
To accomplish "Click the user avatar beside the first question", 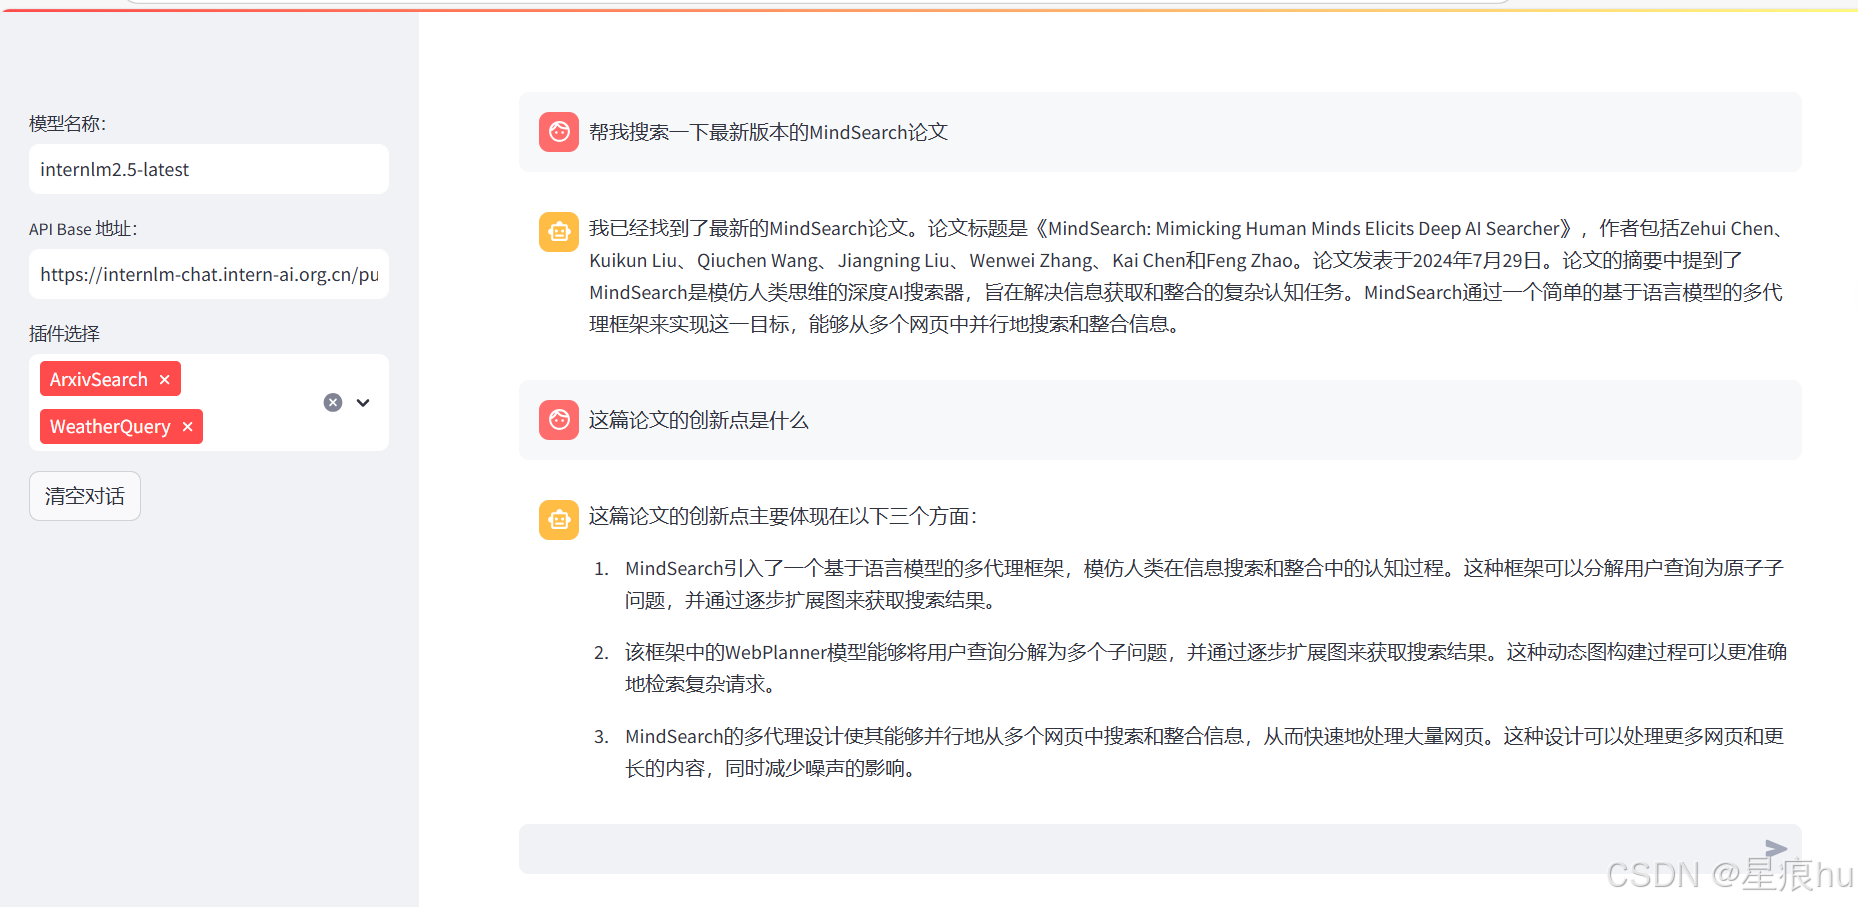I will [559, 131].
